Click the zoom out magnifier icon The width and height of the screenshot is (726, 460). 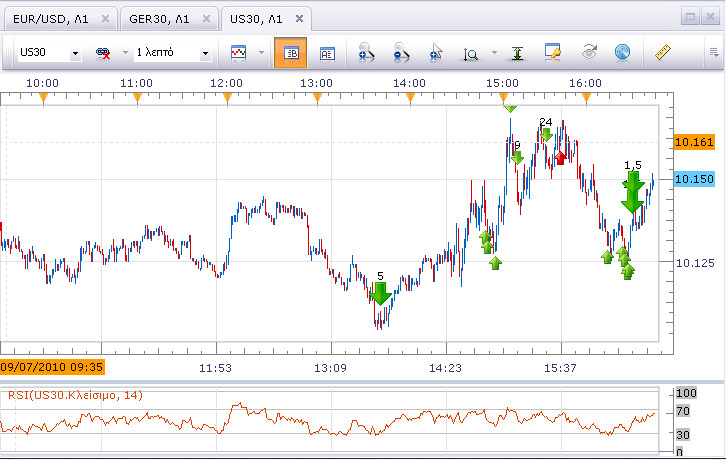(401, 52)
